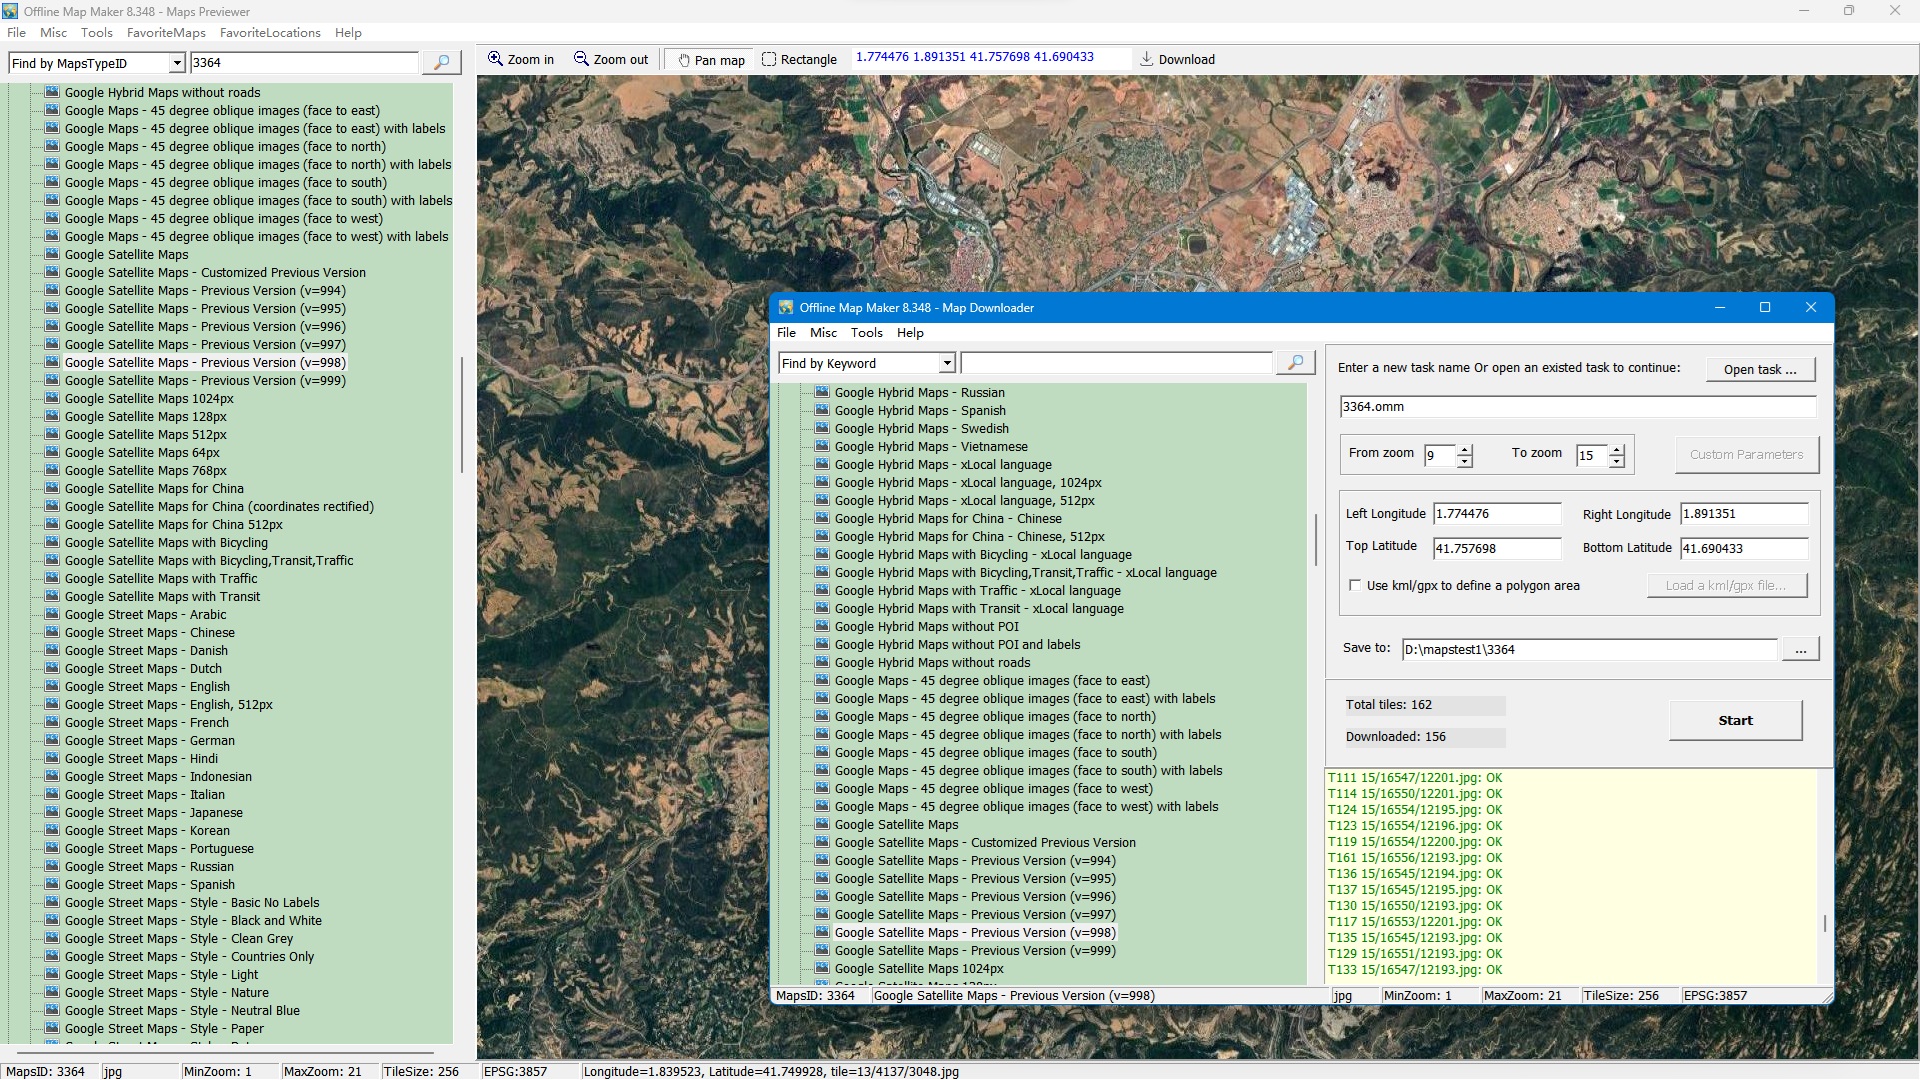Open the Tools menu in Map Downloader
Image resolution: width=1920 pixels, height=1080 pixels.
pos(866,333)
